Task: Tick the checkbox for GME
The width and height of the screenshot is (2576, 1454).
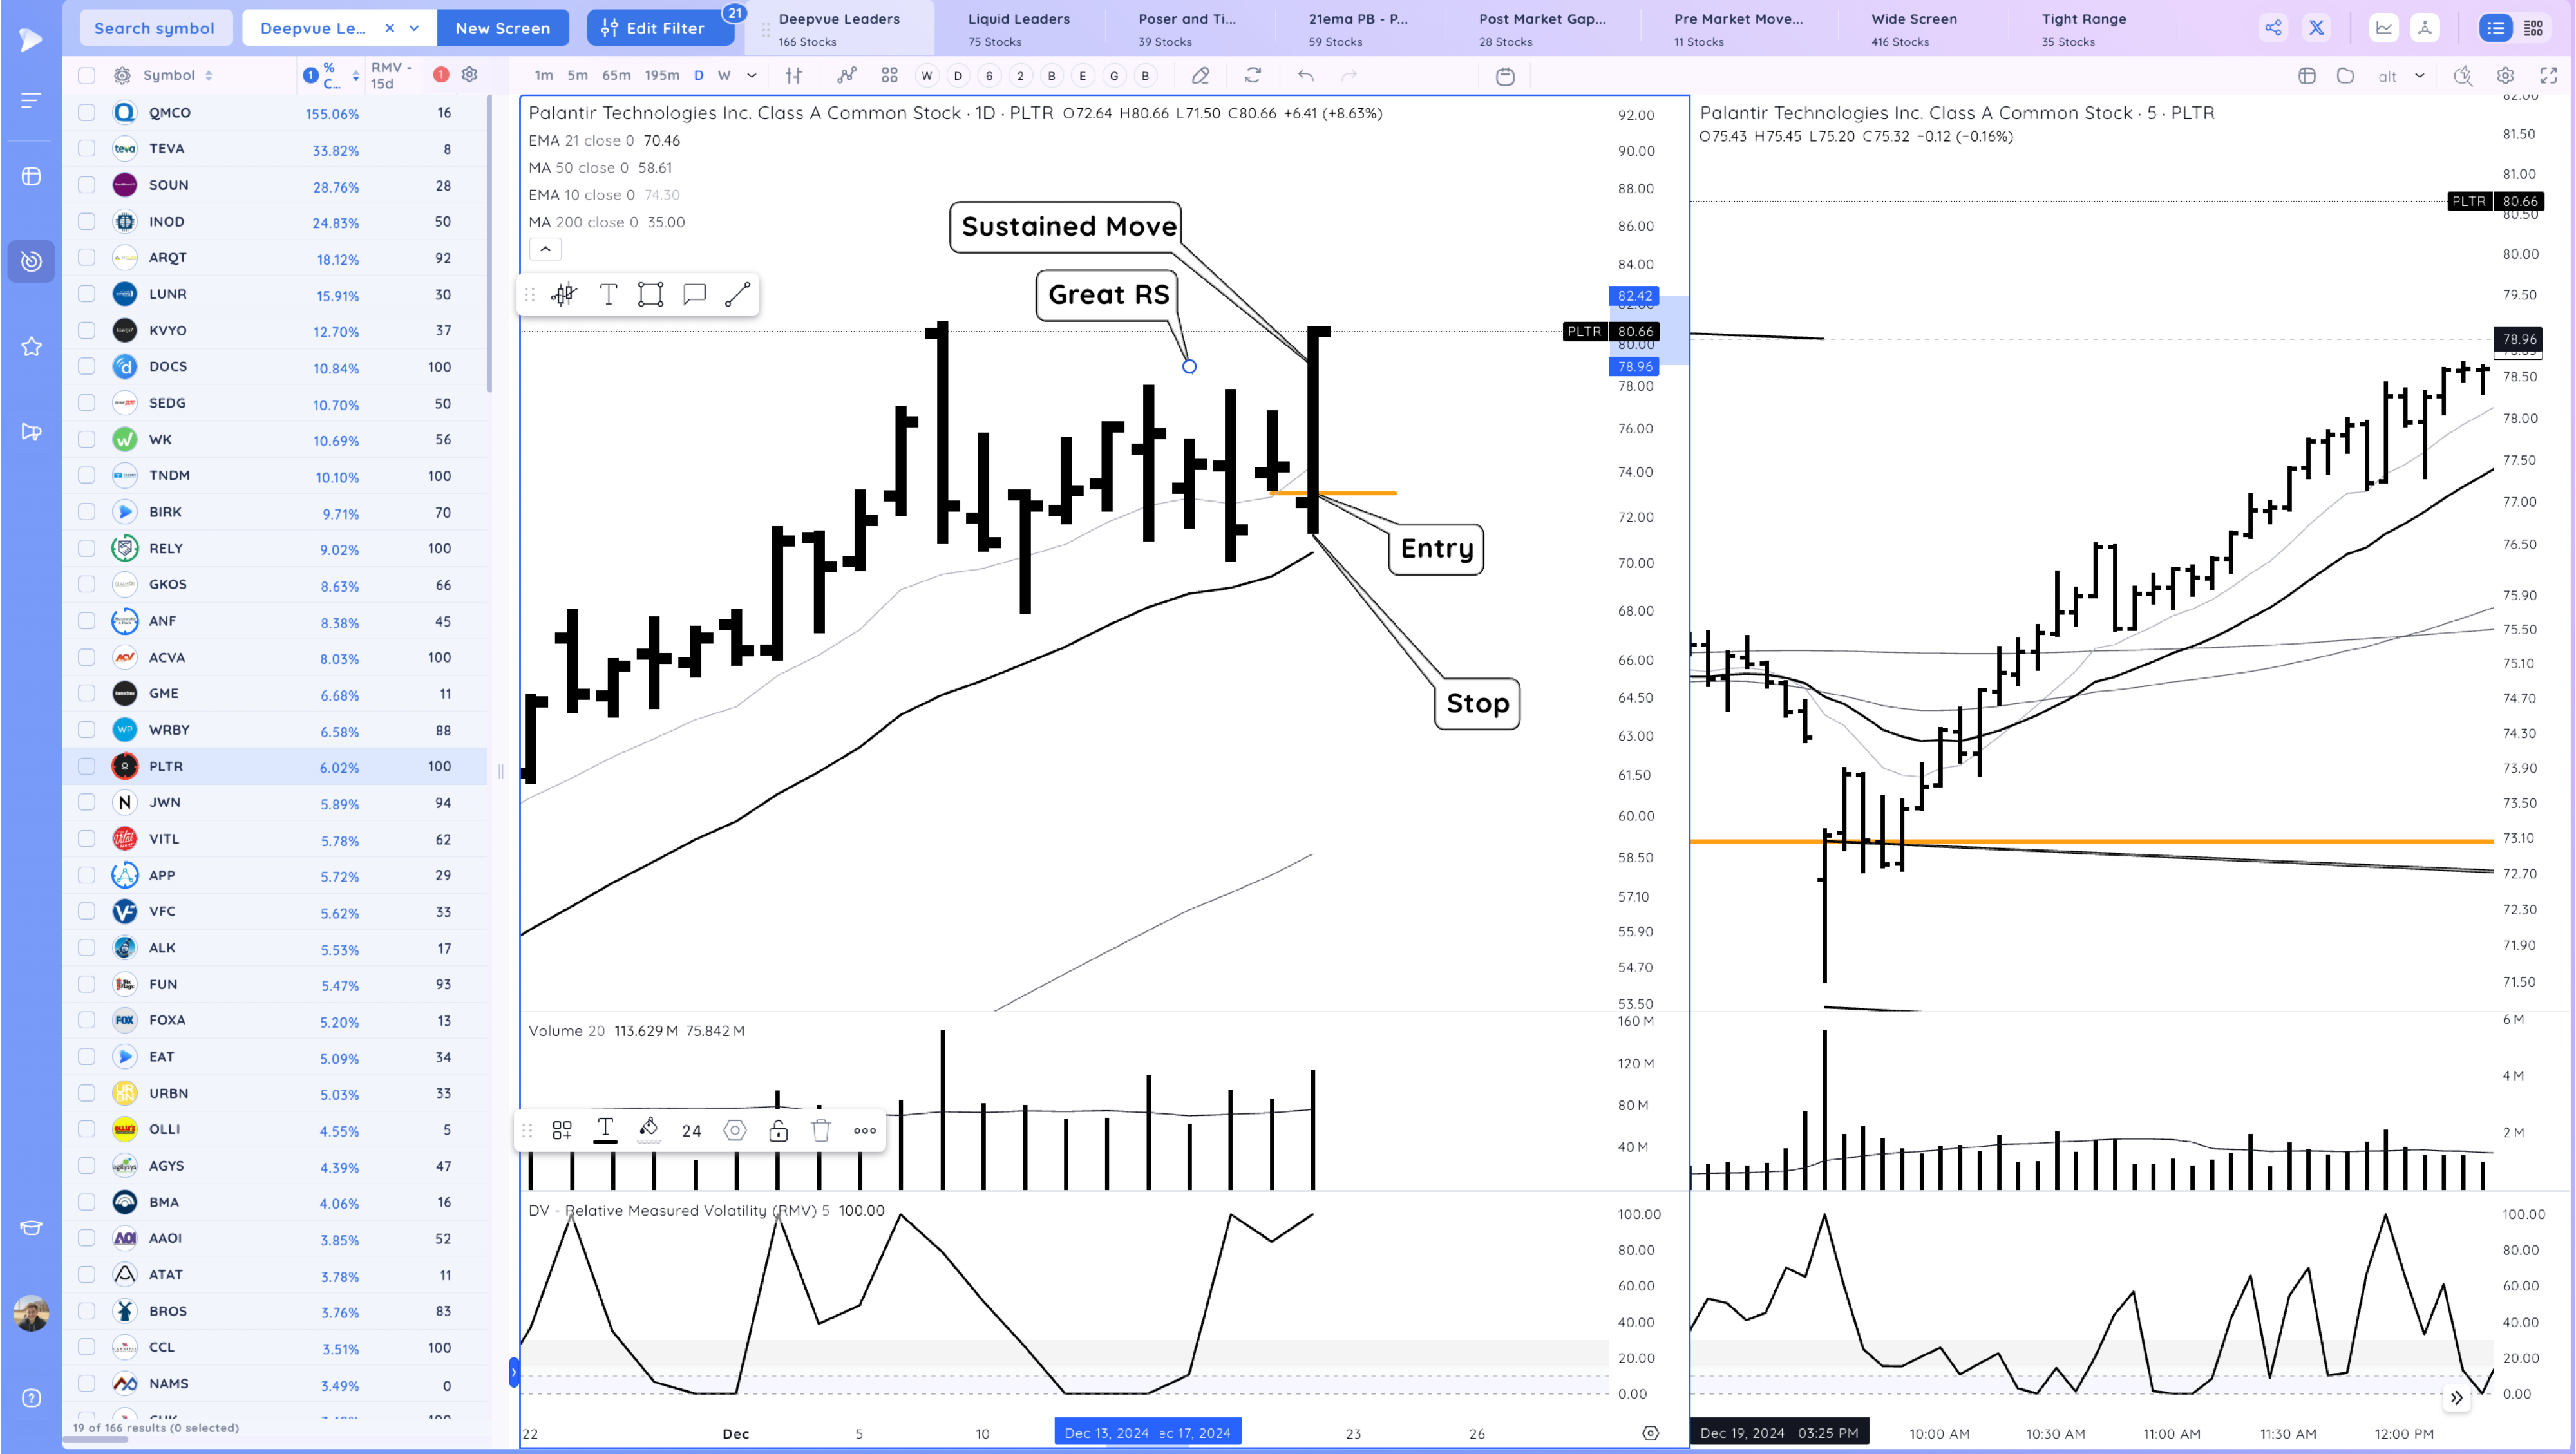Action: [x=87, y=693]
